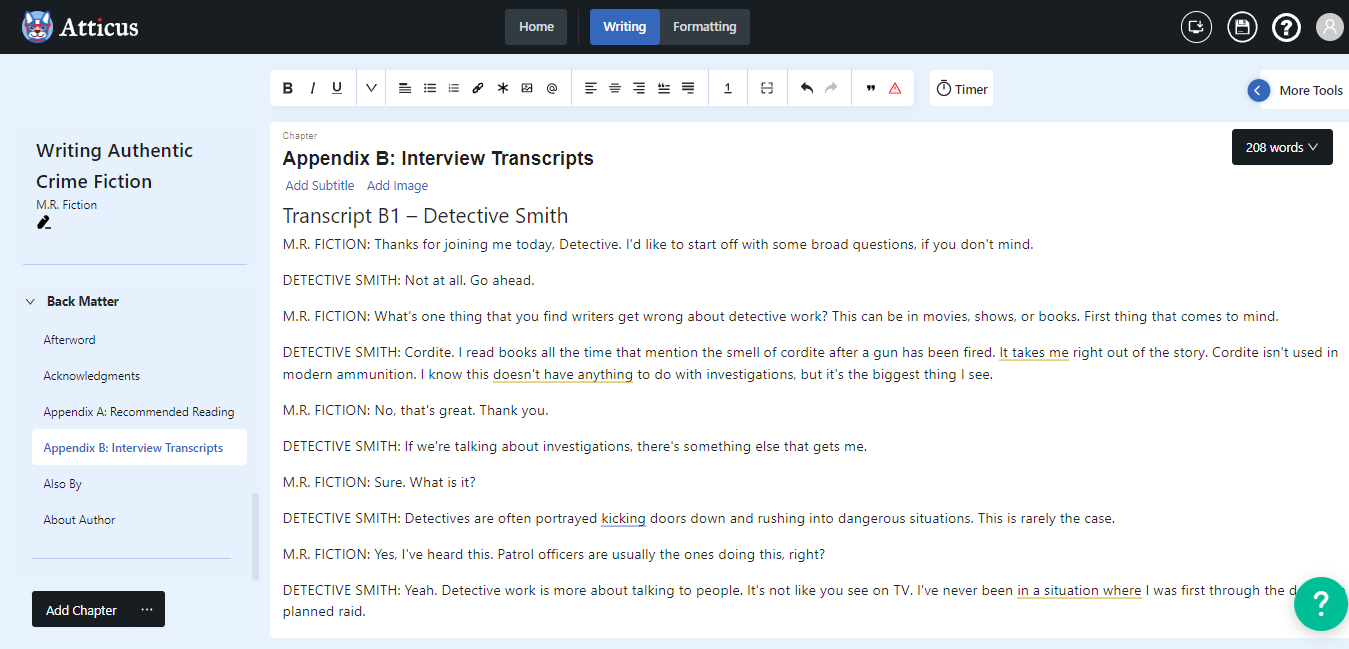Center align the text
Image resolution: width=1349 pixels, height=649 pixels.
click(615, 89)
